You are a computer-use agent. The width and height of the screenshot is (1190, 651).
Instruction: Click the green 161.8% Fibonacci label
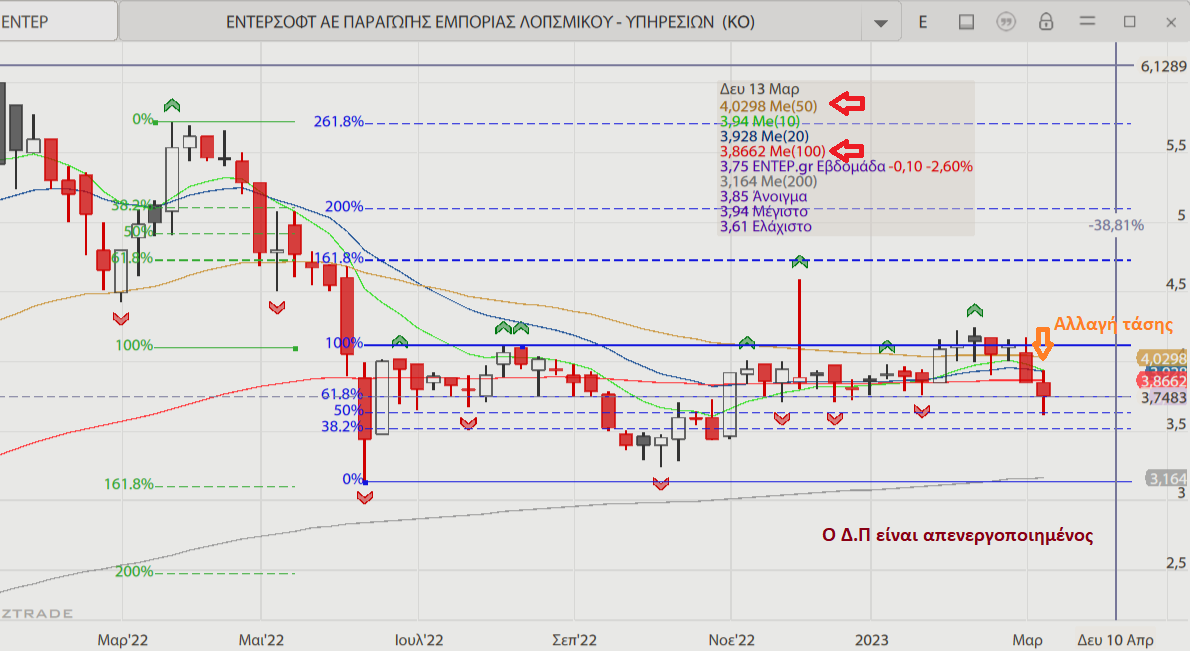pyautogui.click(x=128, y=484)
